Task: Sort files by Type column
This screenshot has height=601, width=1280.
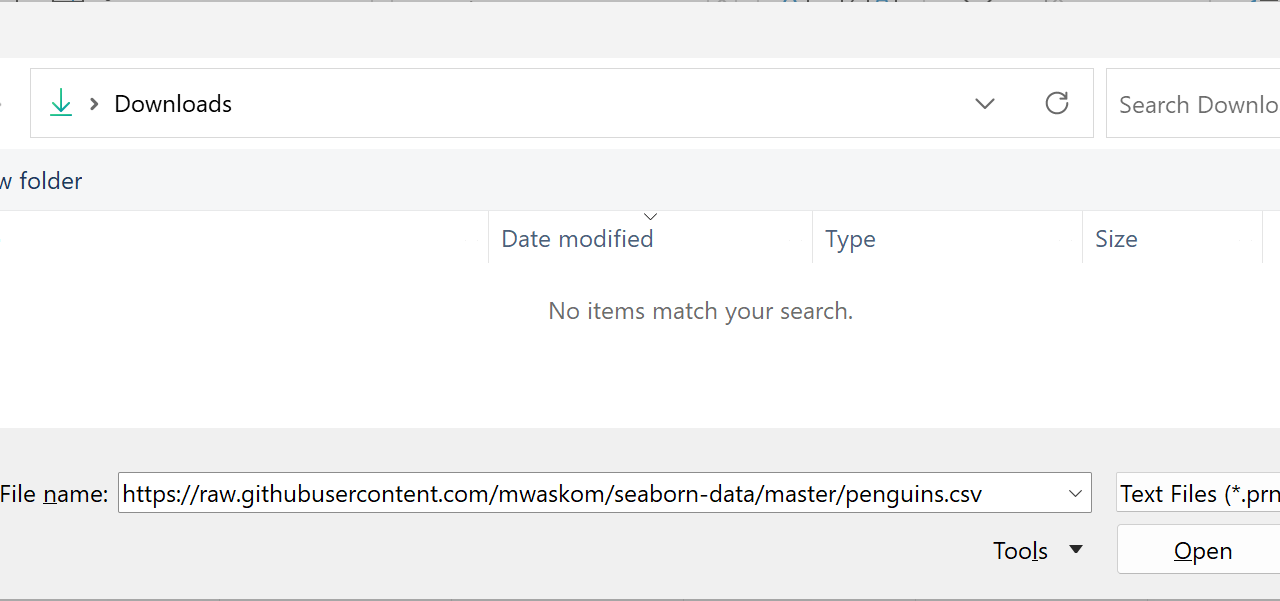Action: click(850, 239)
